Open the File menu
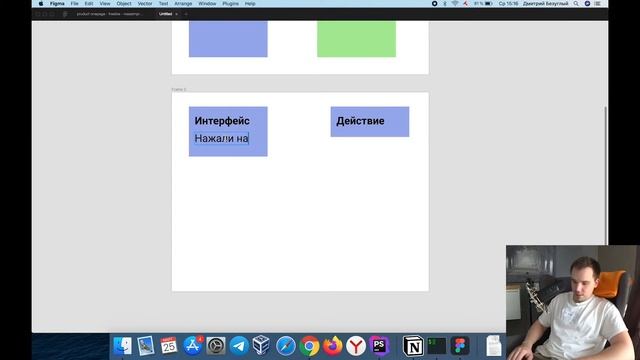This screenshot has height=360, width=640. tap(74, 4)
